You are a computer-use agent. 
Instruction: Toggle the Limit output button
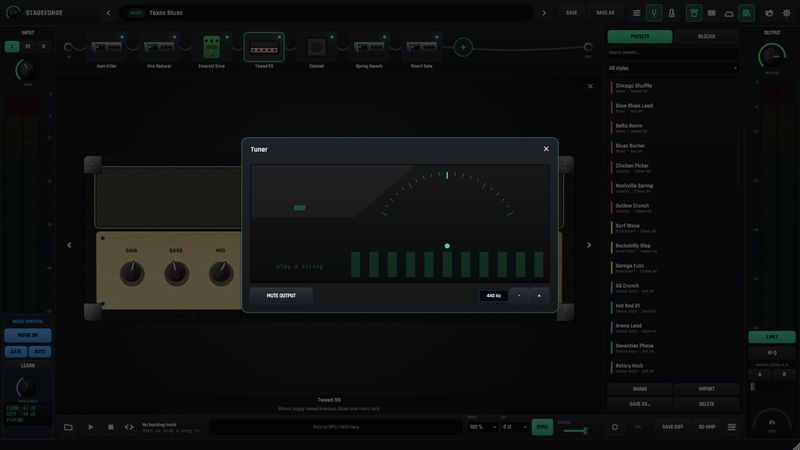click(771, 337)
